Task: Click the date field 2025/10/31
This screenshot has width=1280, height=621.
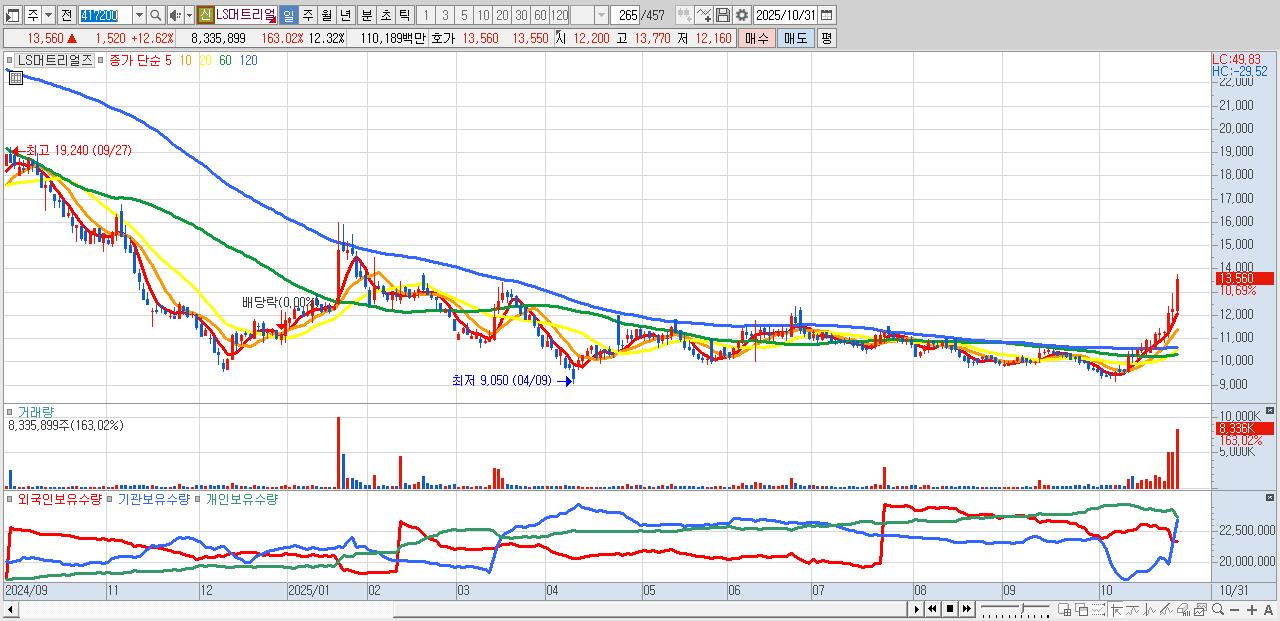Action: [786, 15]
